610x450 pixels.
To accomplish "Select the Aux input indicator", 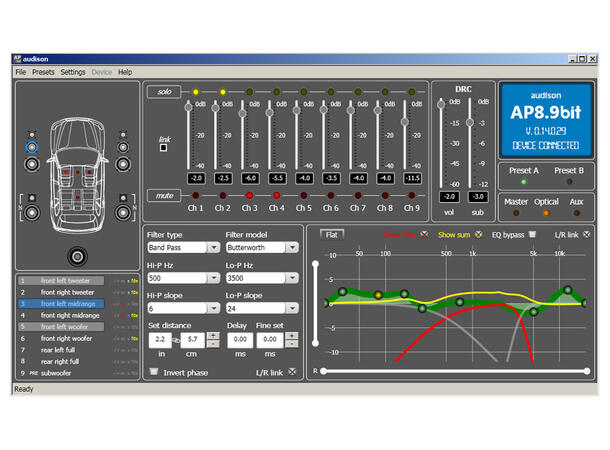I will point(577,213).
